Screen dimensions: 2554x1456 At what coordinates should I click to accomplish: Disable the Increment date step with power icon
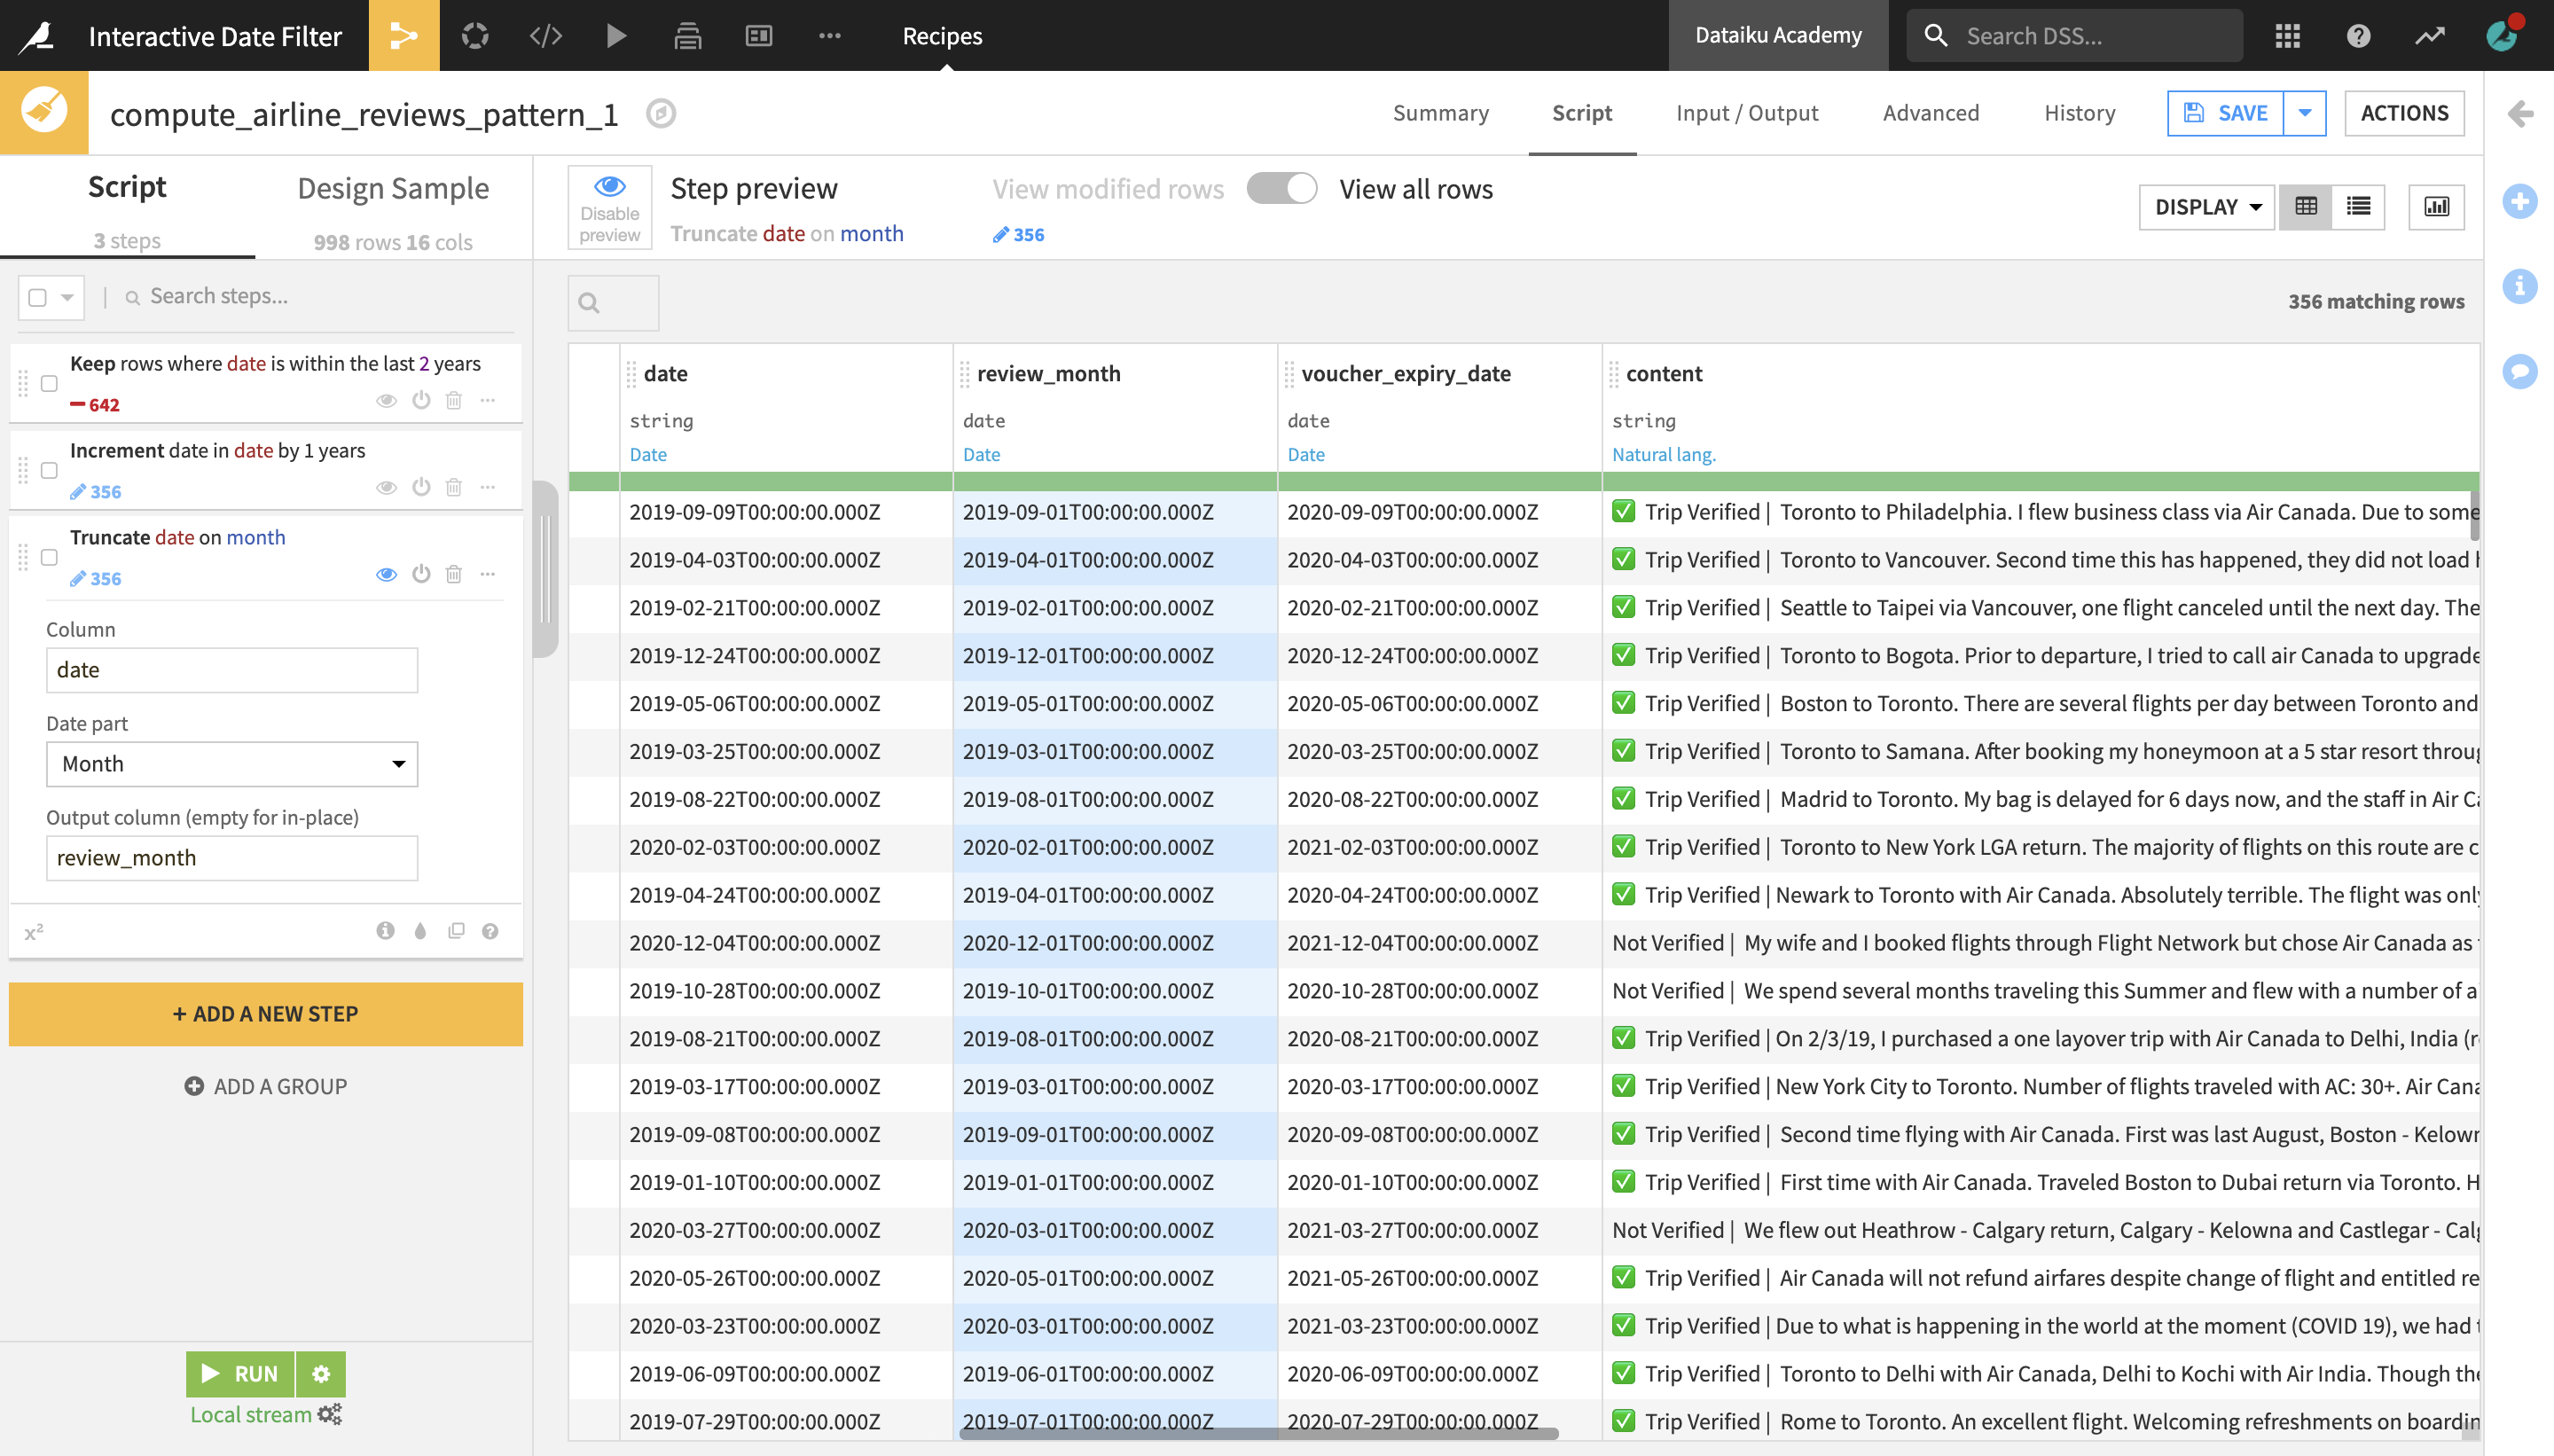(421, 487)
